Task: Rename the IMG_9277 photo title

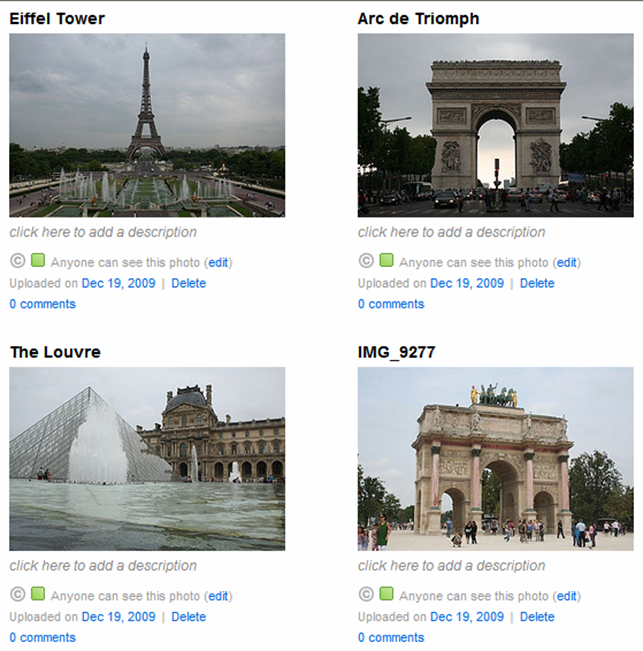Action: (396, 352)
